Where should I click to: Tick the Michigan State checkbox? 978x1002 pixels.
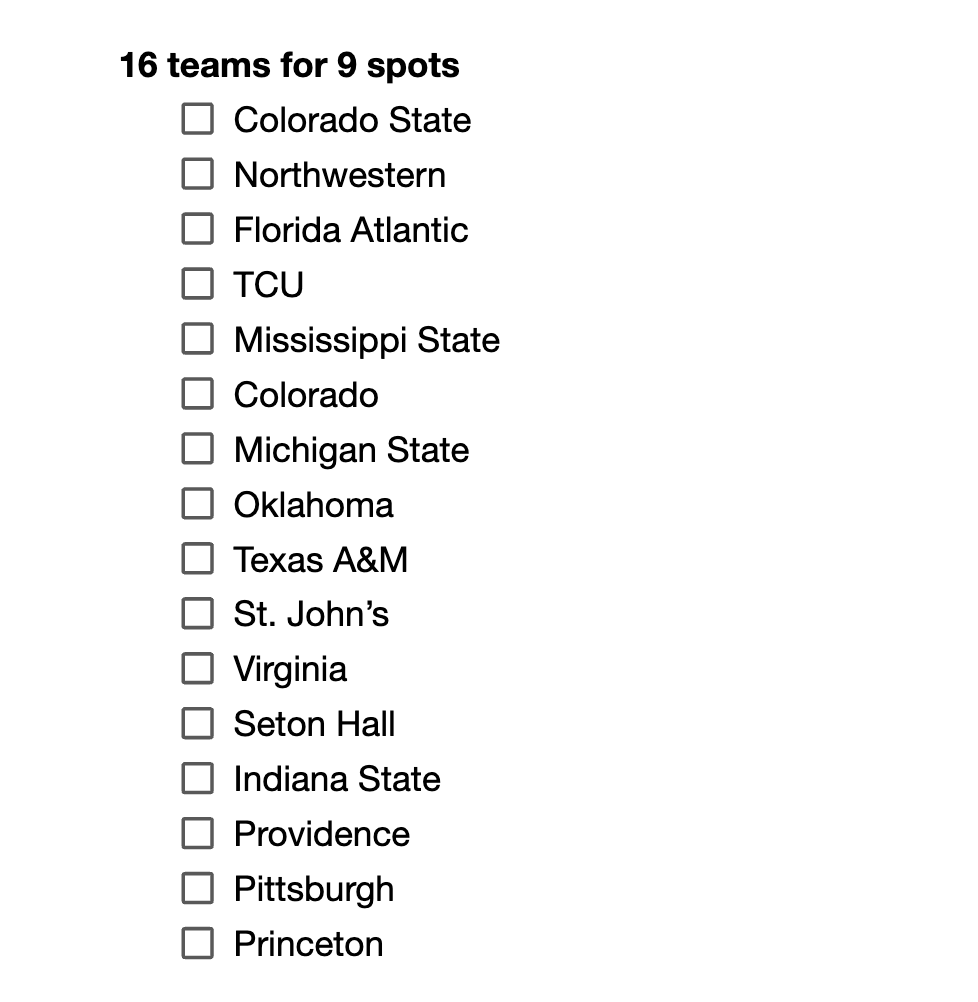point(198,450)
